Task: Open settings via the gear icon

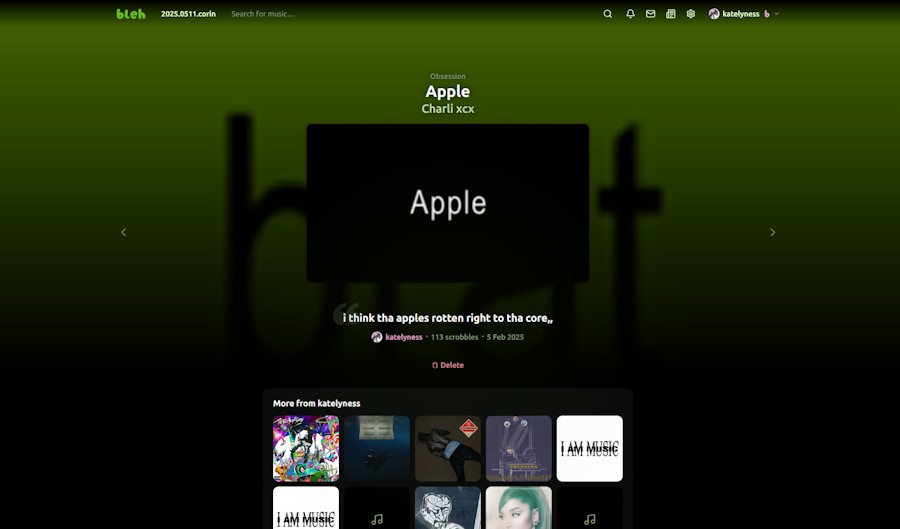Action: (691, 14)
